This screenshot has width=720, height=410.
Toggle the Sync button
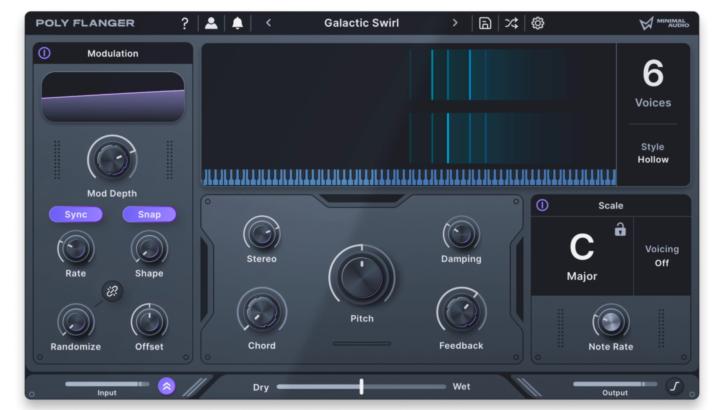click(76, 214)
